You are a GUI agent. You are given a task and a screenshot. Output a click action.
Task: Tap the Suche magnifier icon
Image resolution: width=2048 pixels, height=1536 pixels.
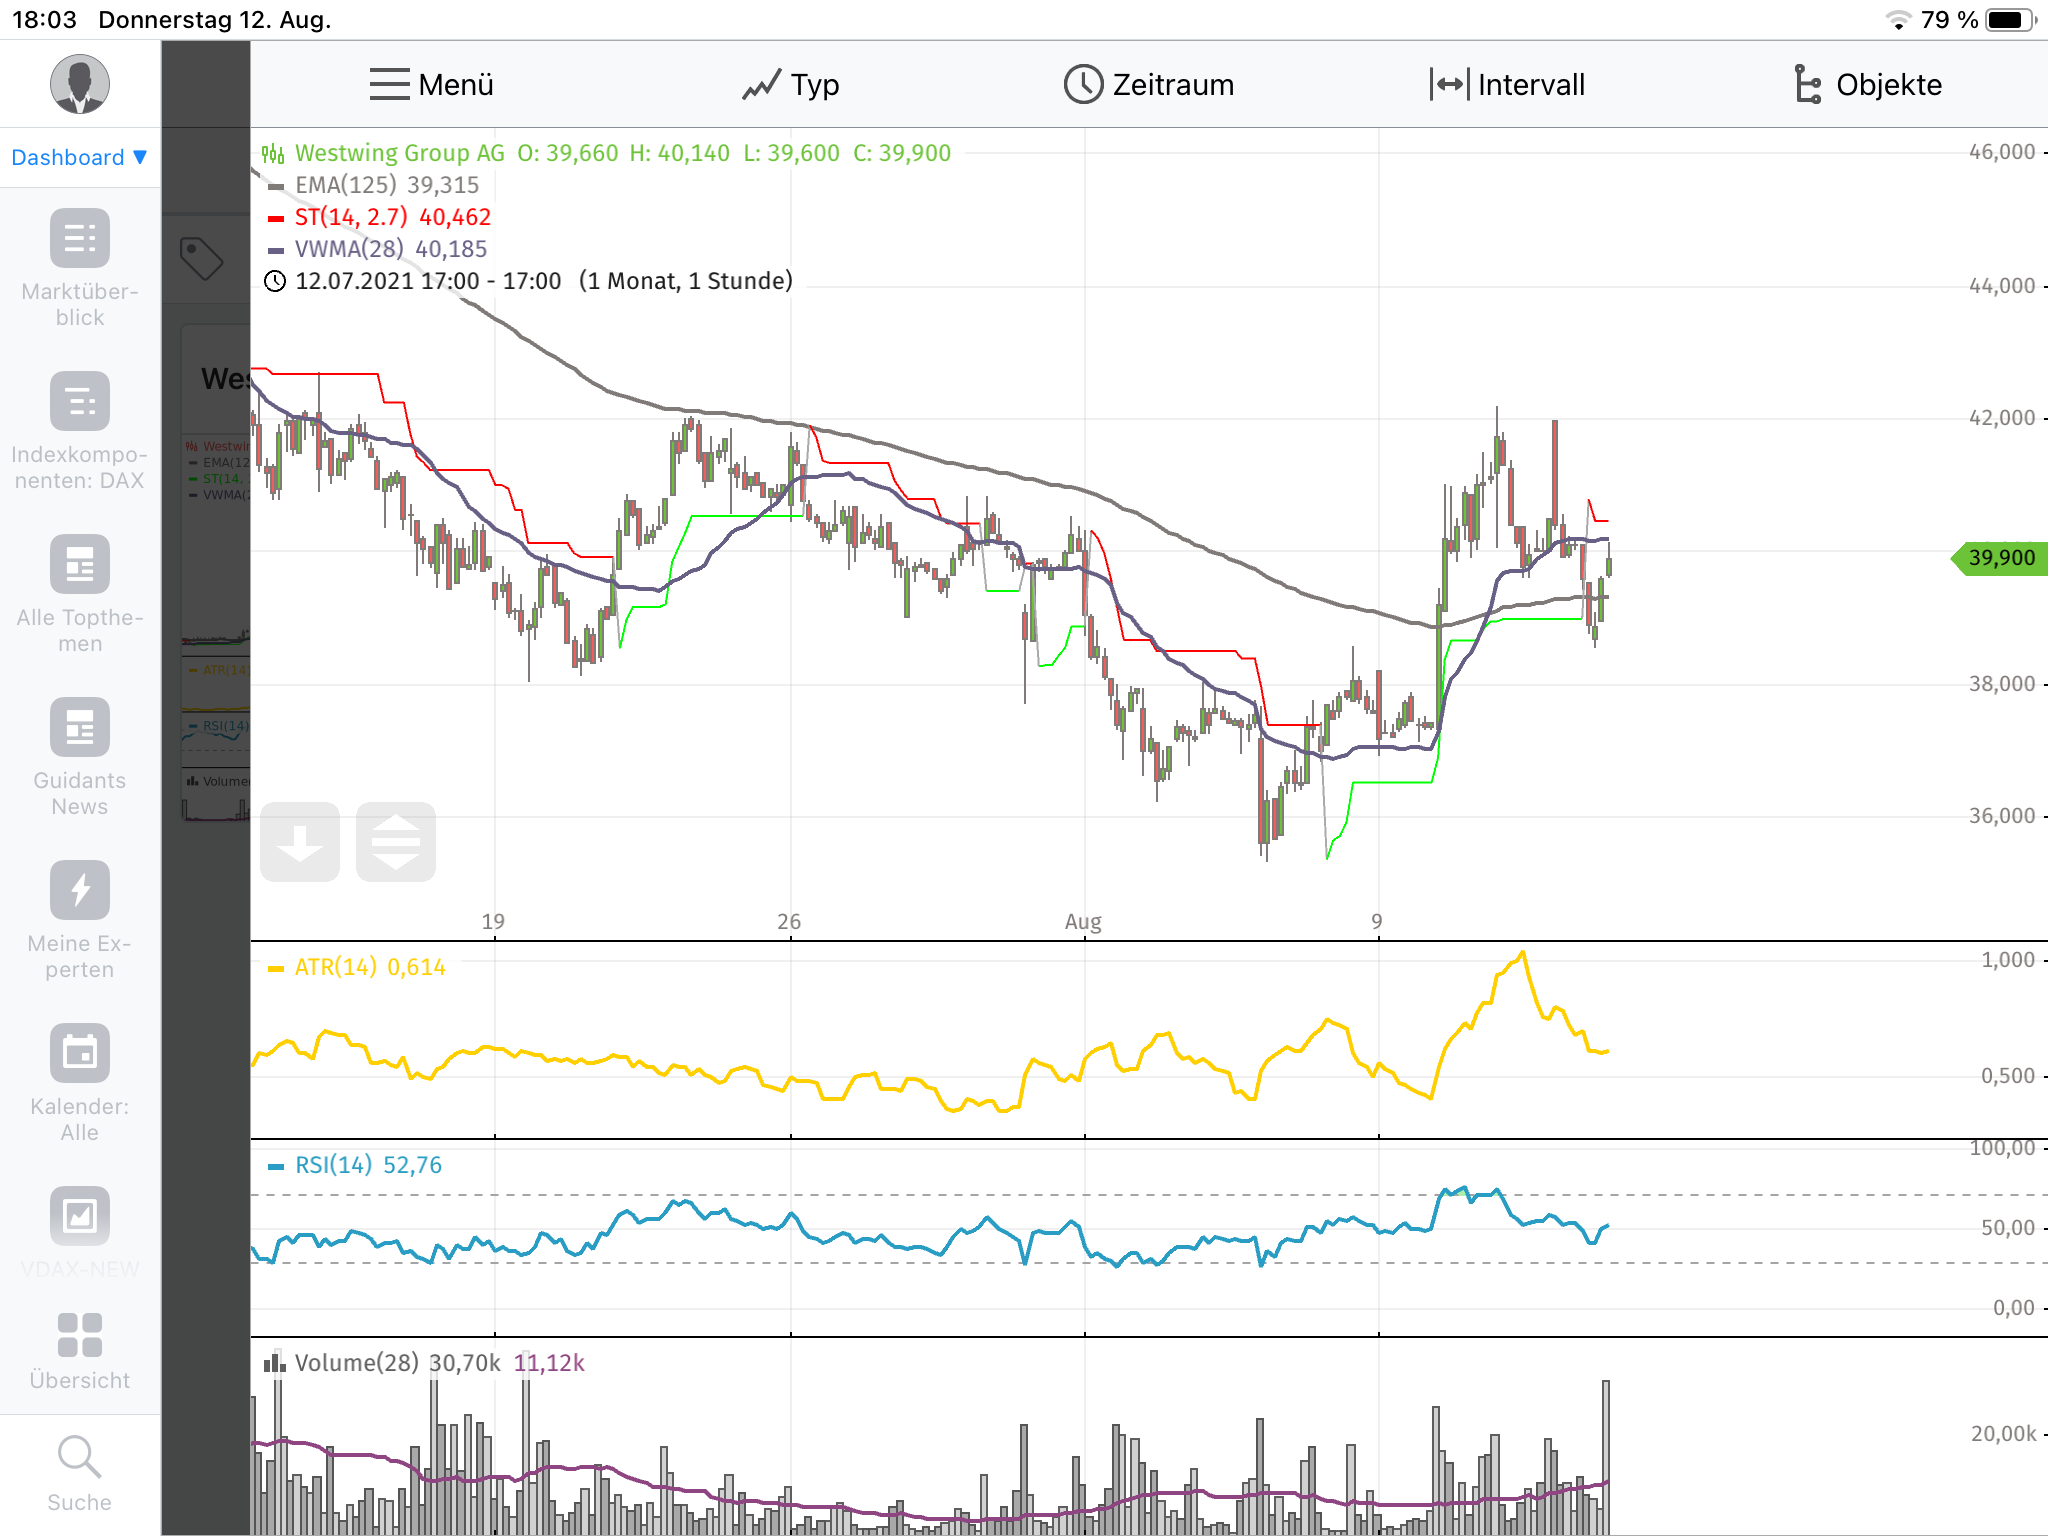(80, 1457)
